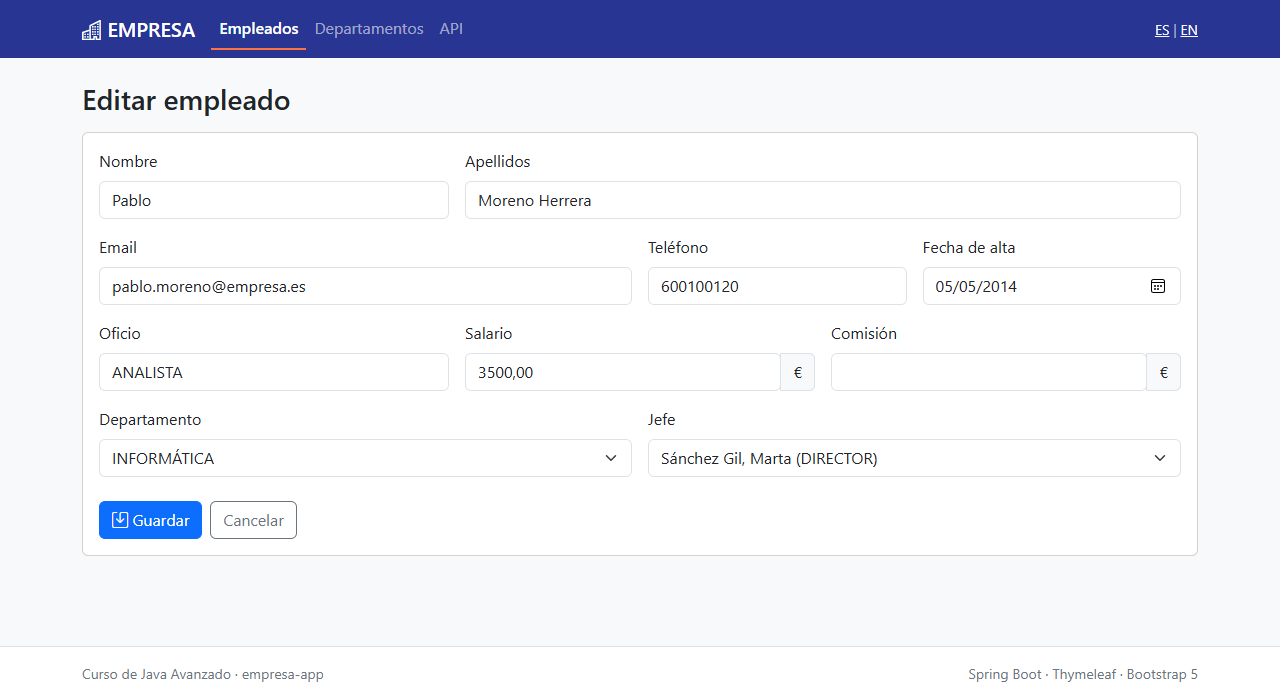Select the Email input field
The height and width of the screenshot is (700, 1280).
pos(365,286)
